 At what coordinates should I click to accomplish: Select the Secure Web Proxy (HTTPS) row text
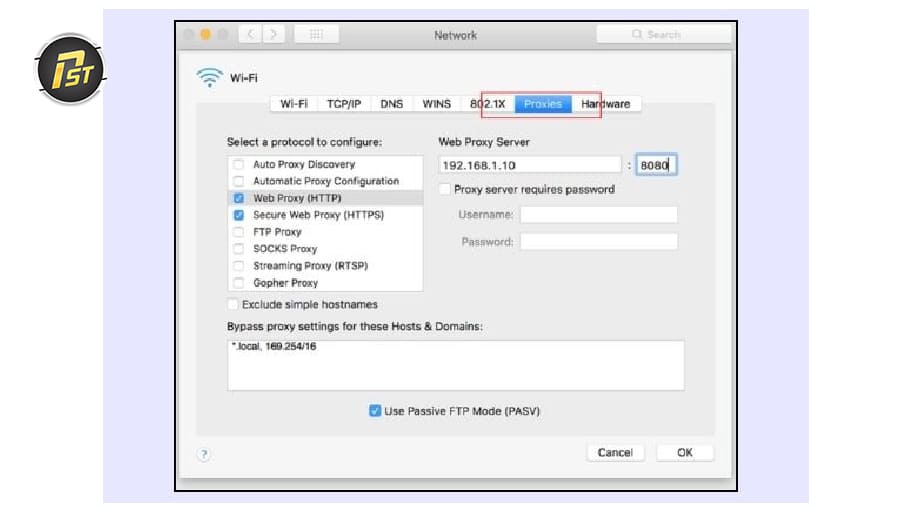319,215
